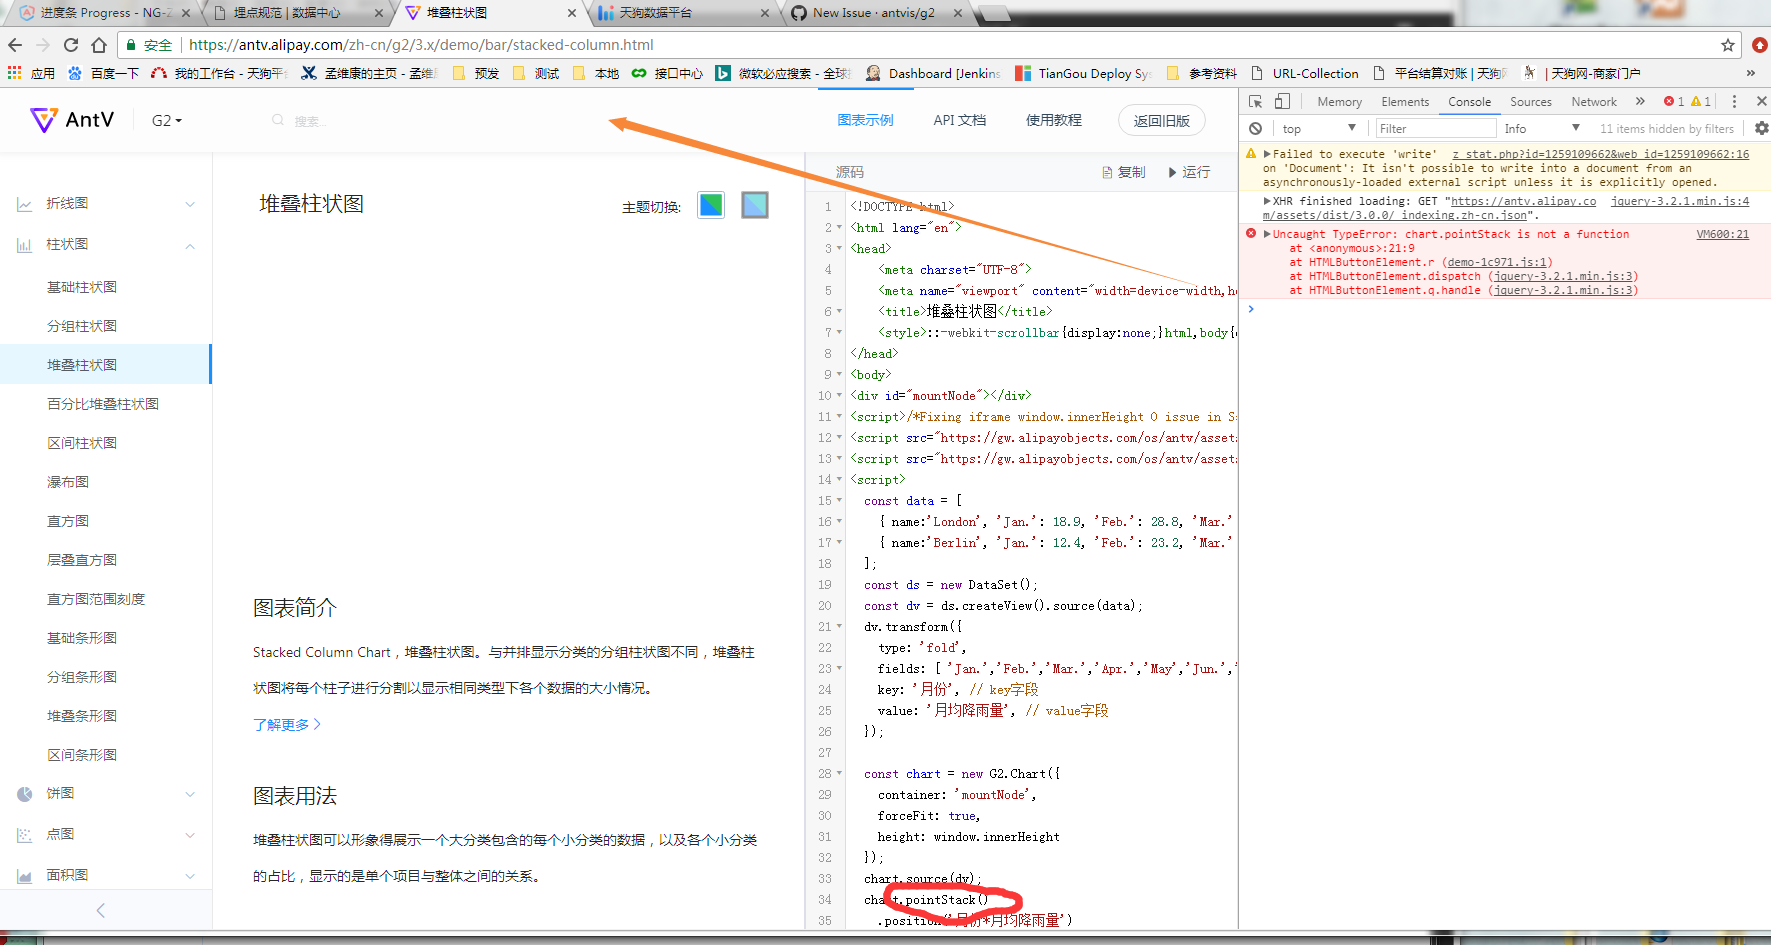Open the DevTools three-dot menu
This screenshot has width=1771, height=945.
[1734, 101]
